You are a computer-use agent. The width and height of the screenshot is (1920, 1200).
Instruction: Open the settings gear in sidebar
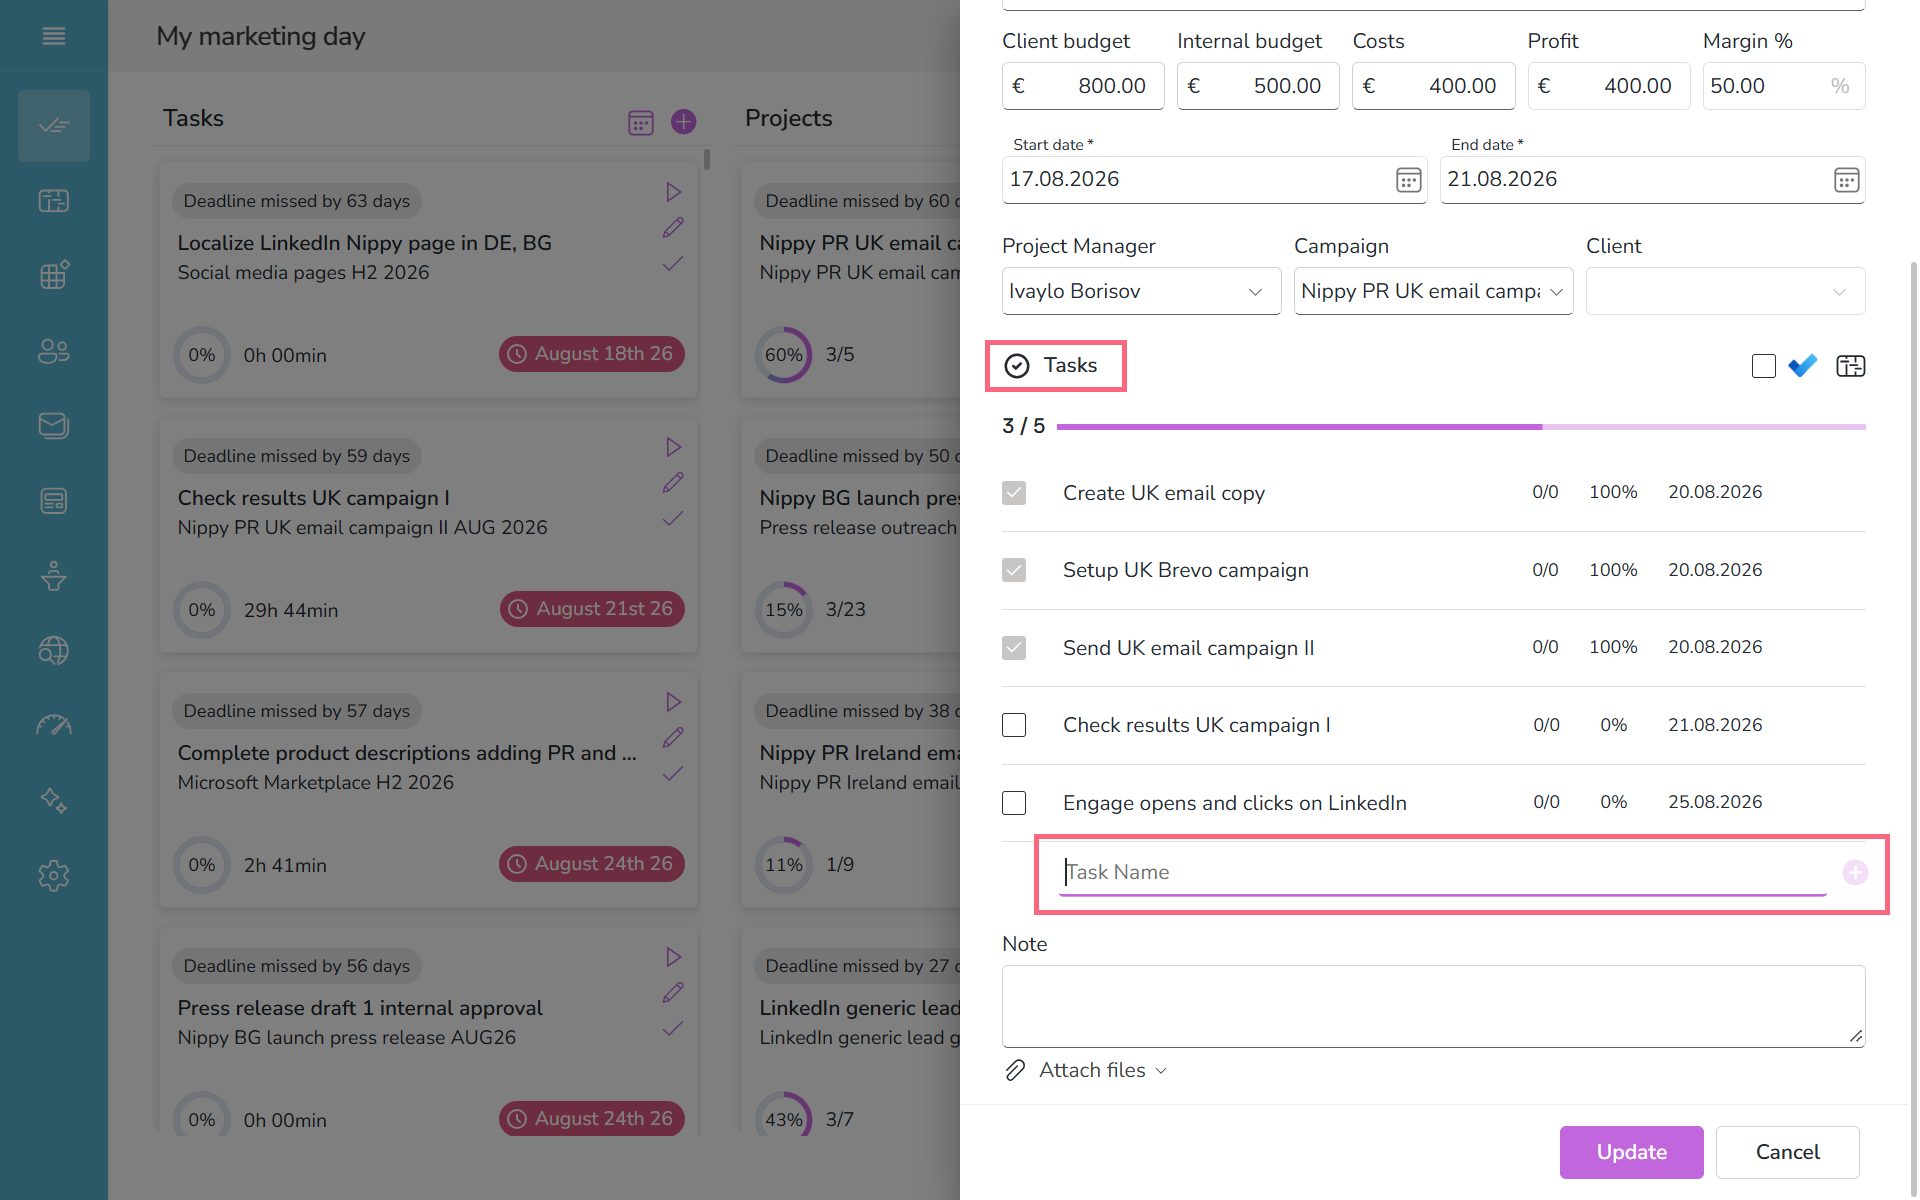pyautogui.click(x=54, y=876)
